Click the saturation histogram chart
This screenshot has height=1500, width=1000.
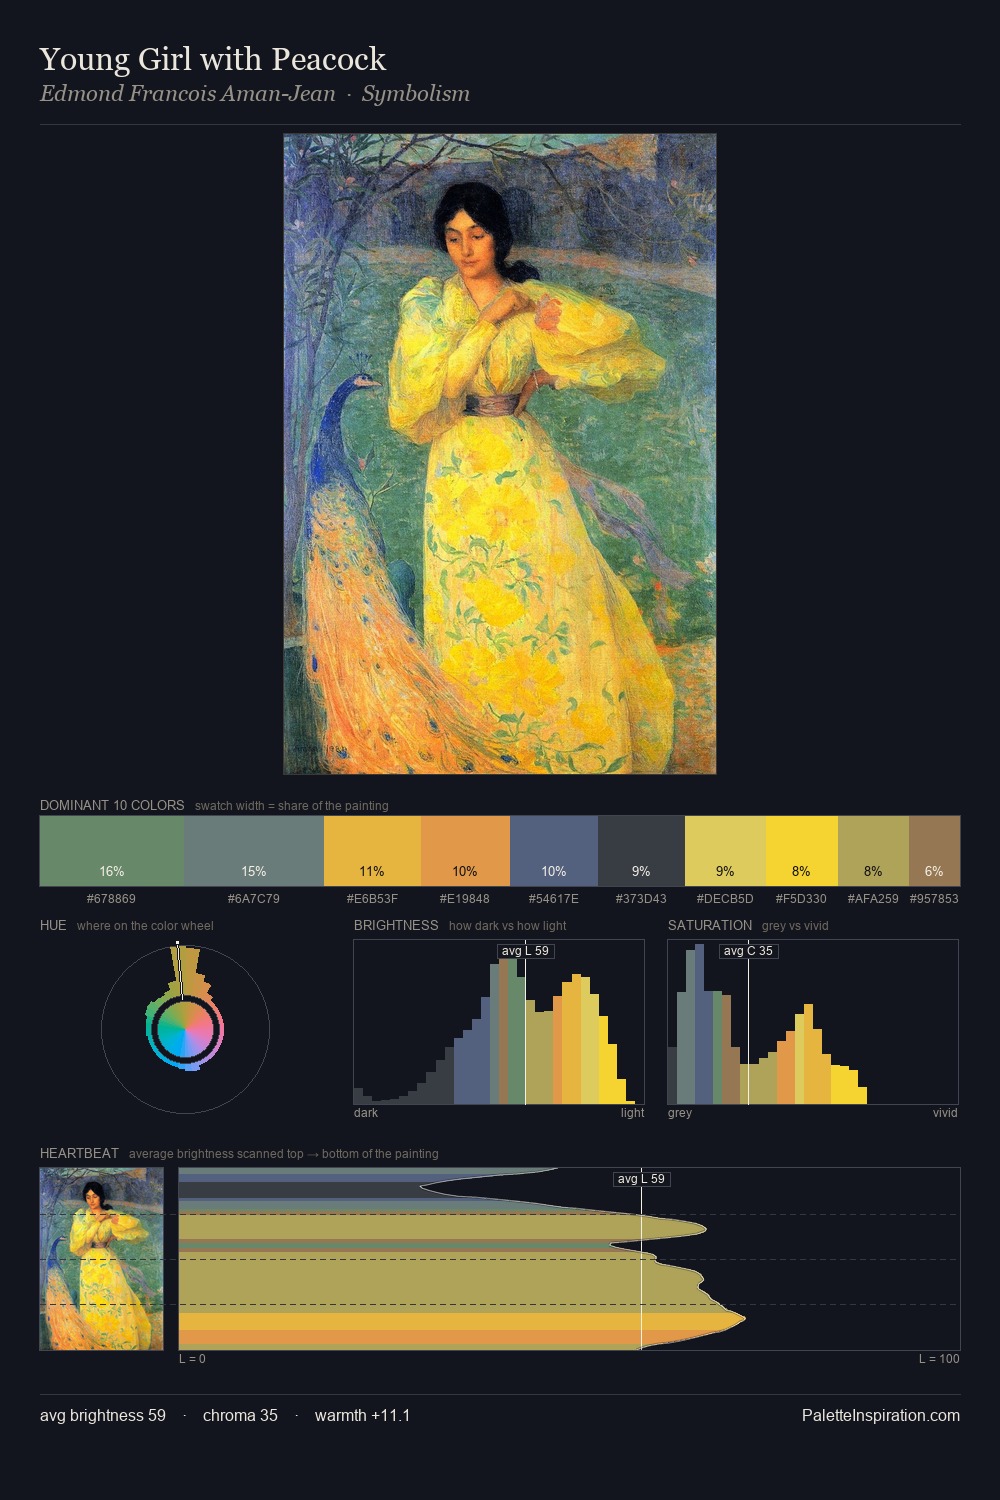[x=813, y=1022]
